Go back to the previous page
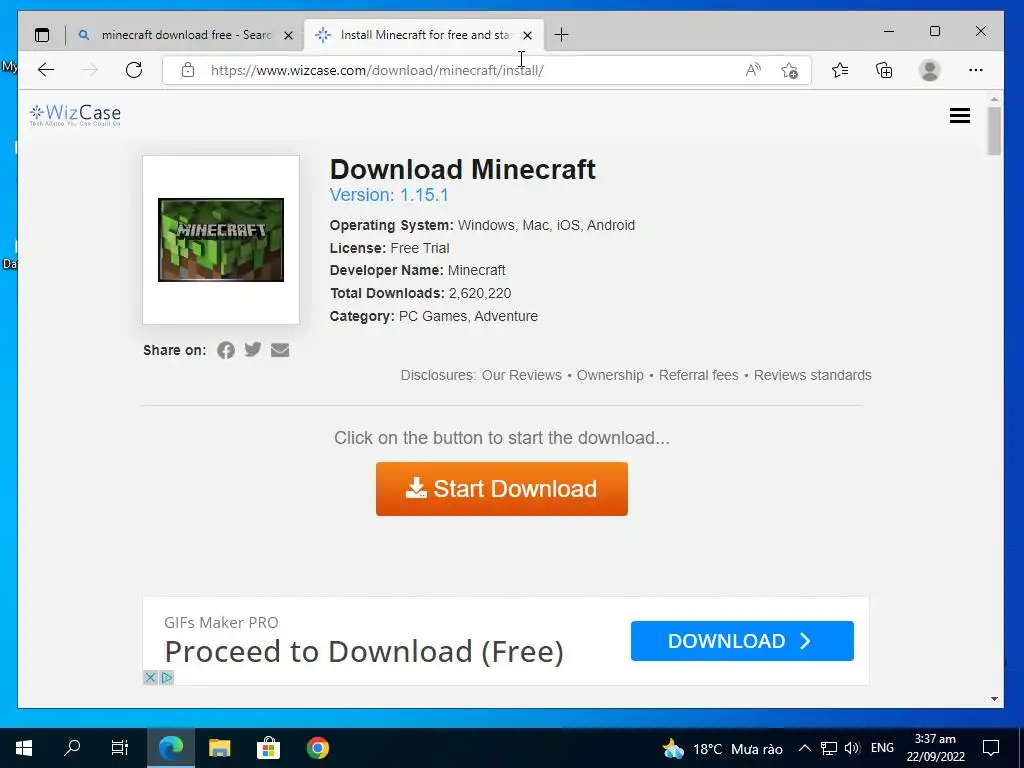This screenshot has width=1024, height=768. point(46,70)
